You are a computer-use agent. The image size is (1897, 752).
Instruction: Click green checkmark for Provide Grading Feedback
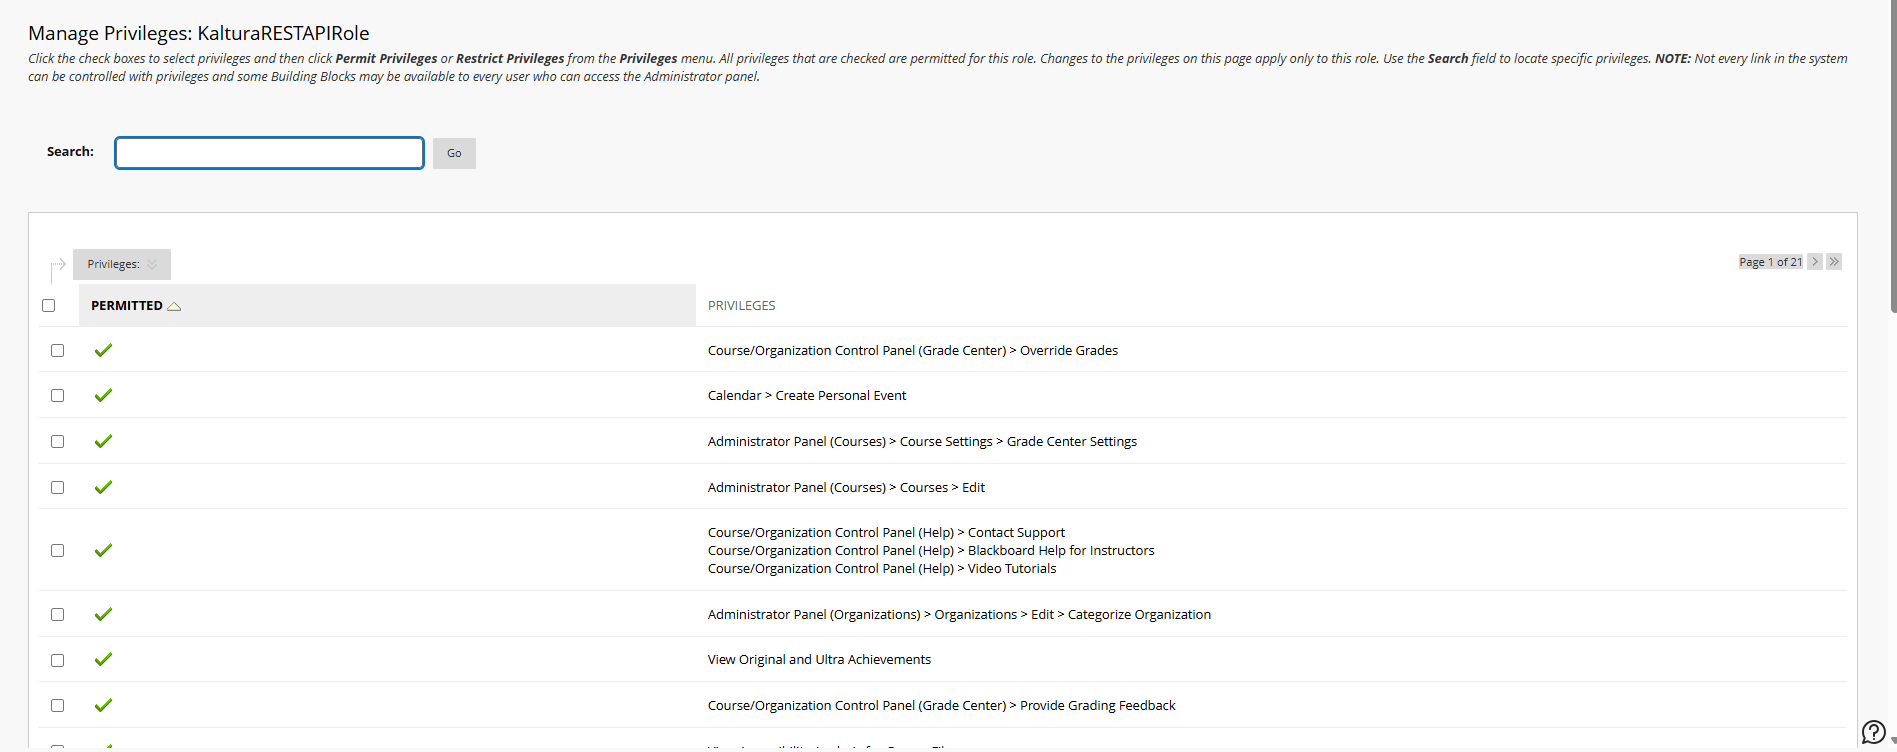[x=103, y=705]
